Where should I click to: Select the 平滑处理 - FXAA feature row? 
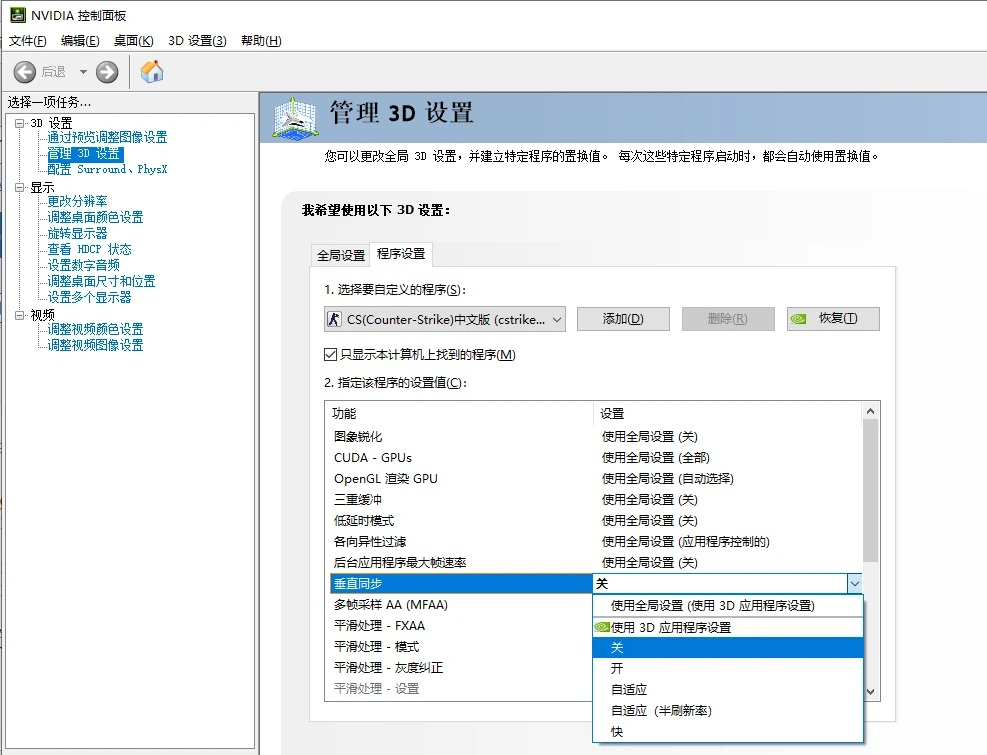461,625
